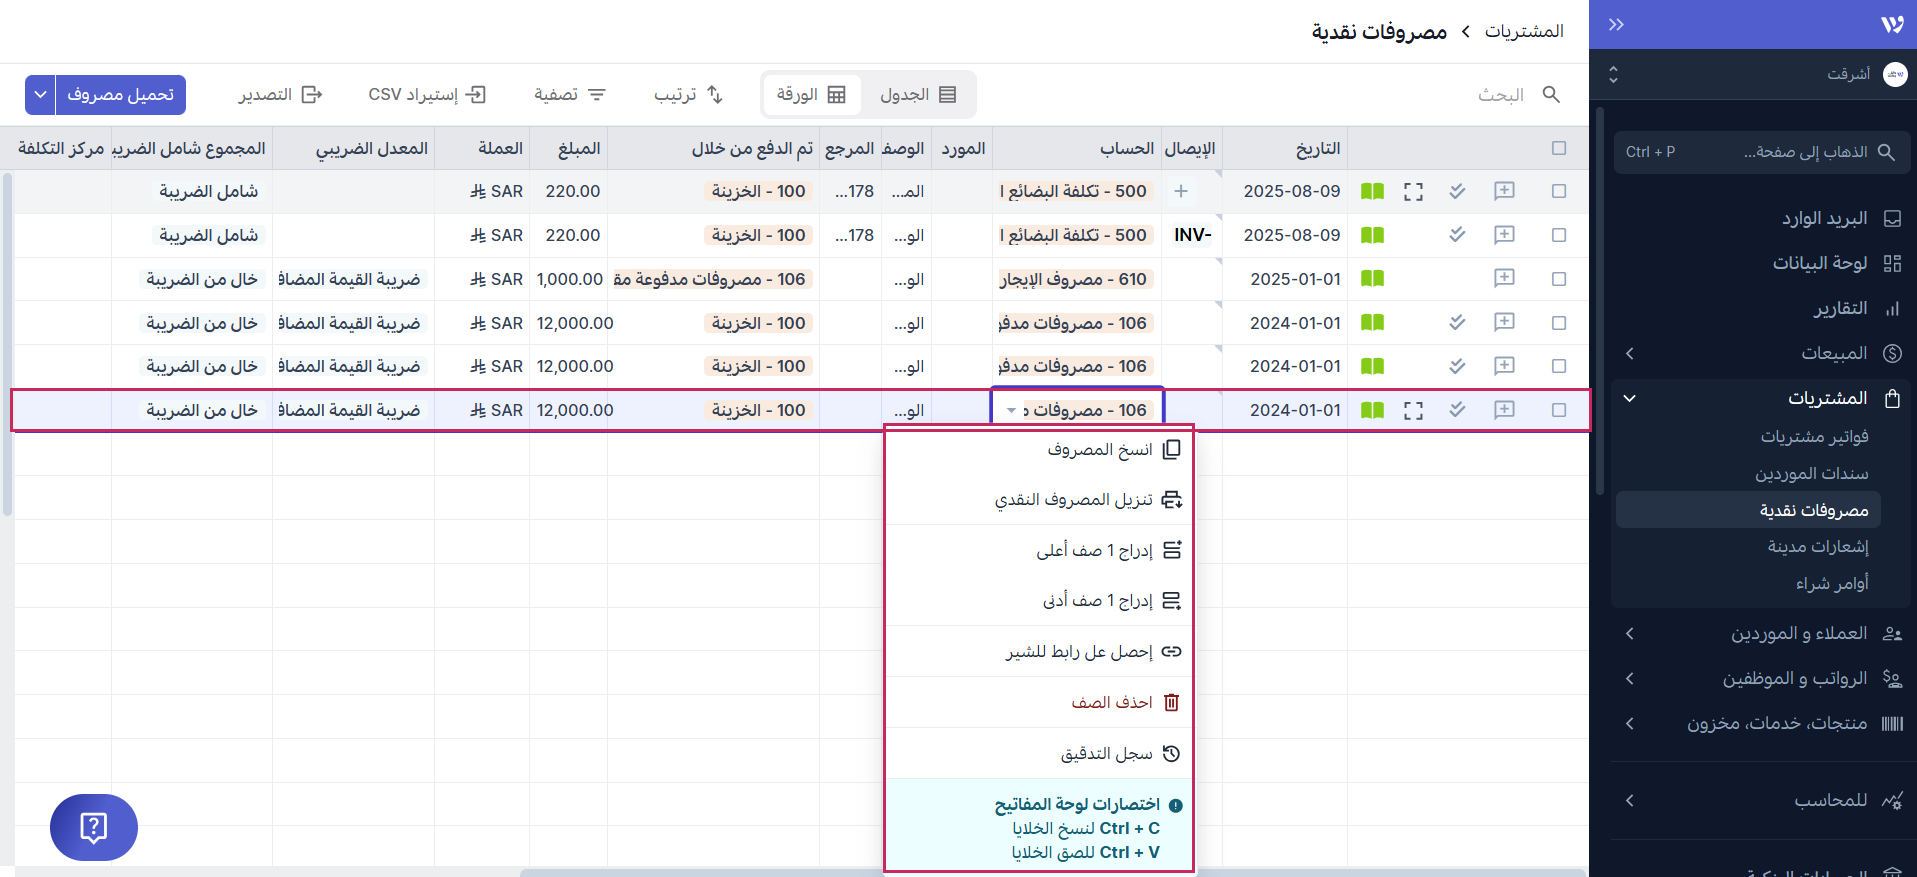Collapse the المشتريات sidebar section

[1630, 398]
